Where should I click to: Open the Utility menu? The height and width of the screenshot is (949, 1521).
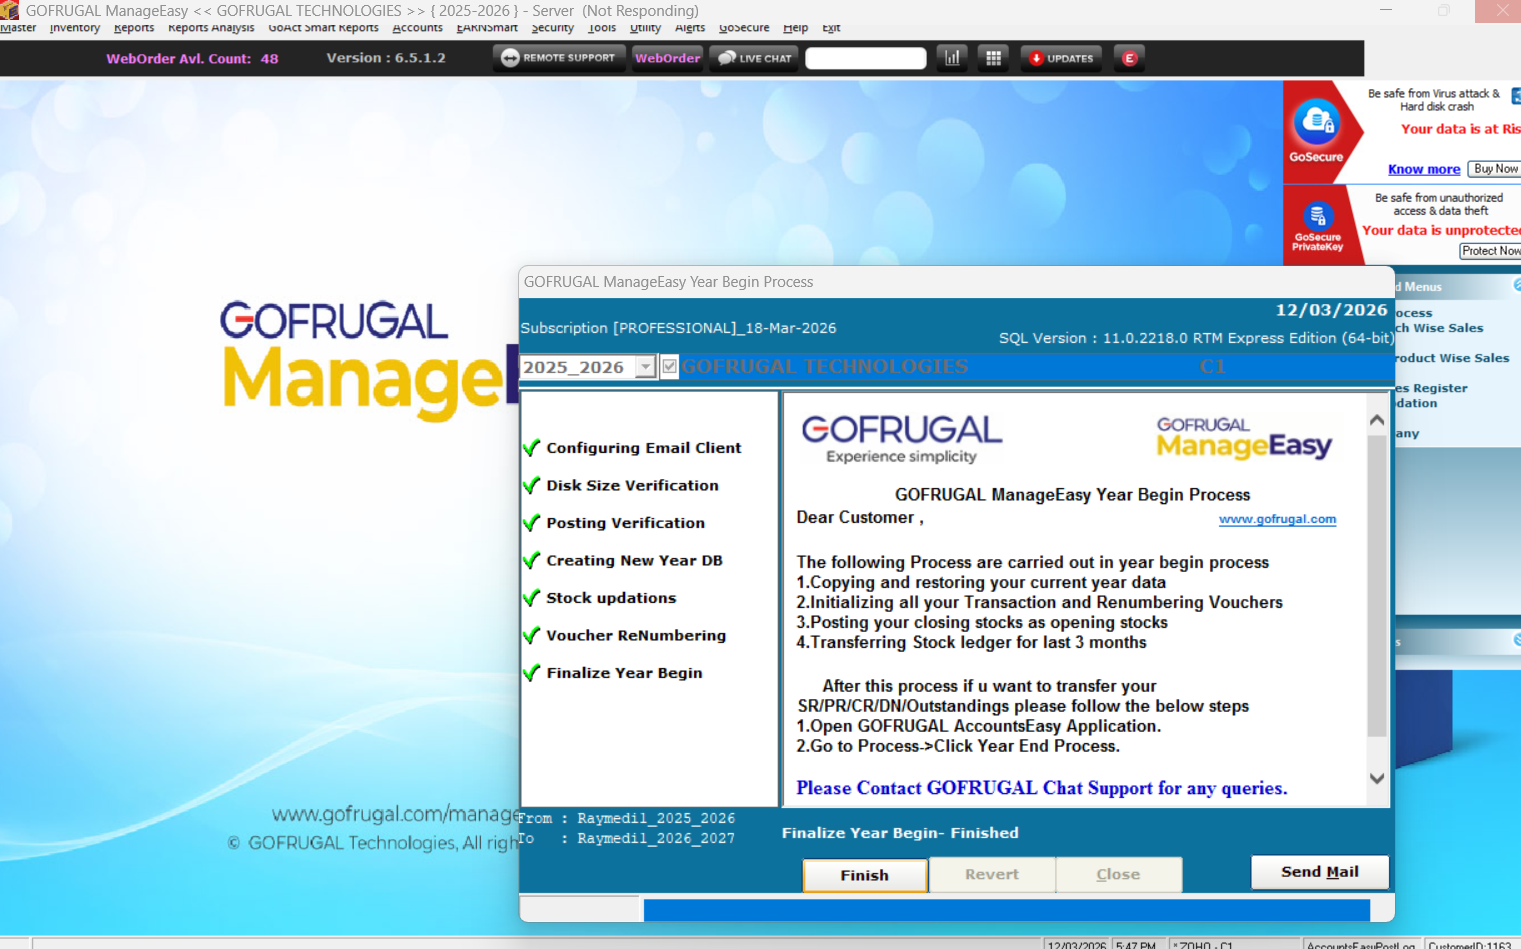[645, 28]
